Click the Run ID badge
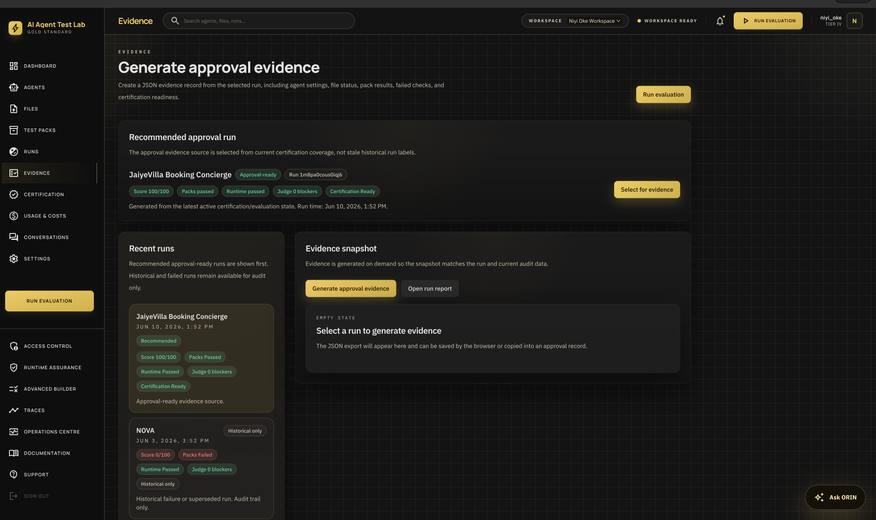 pyautogui.click(x=316, y=175)
